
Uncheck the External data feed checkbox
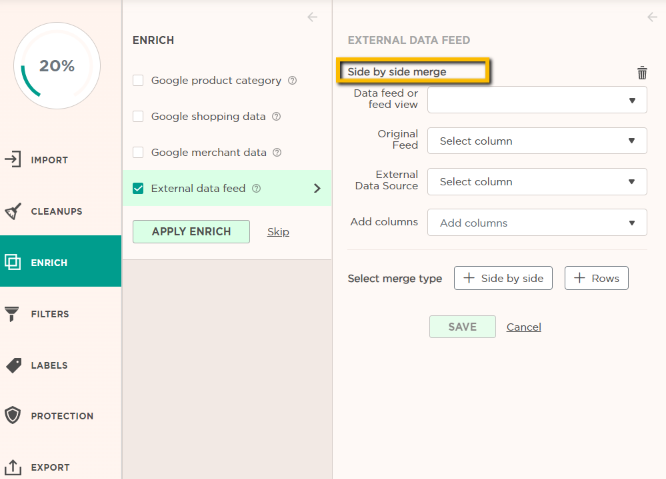coord(138,188)
